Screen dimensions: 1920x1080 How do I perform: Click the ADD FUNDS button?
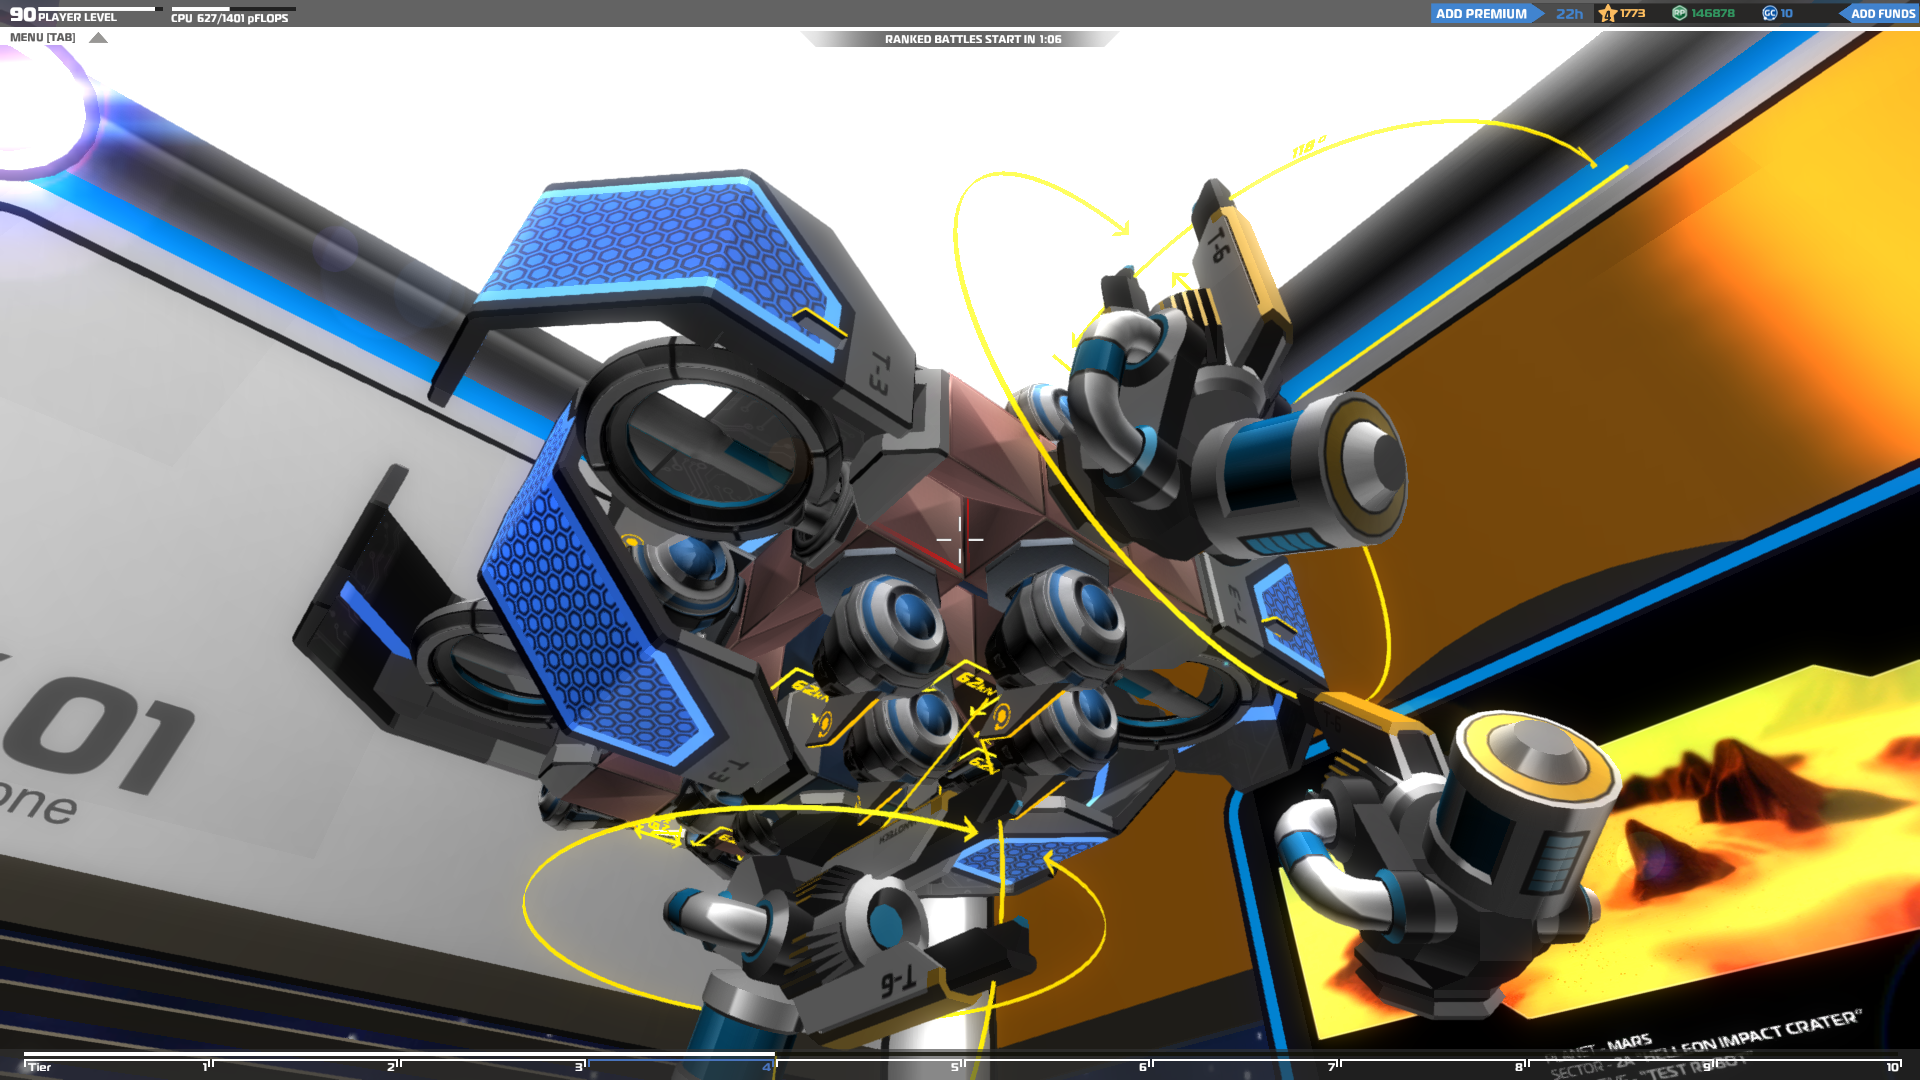point(1881,14)
